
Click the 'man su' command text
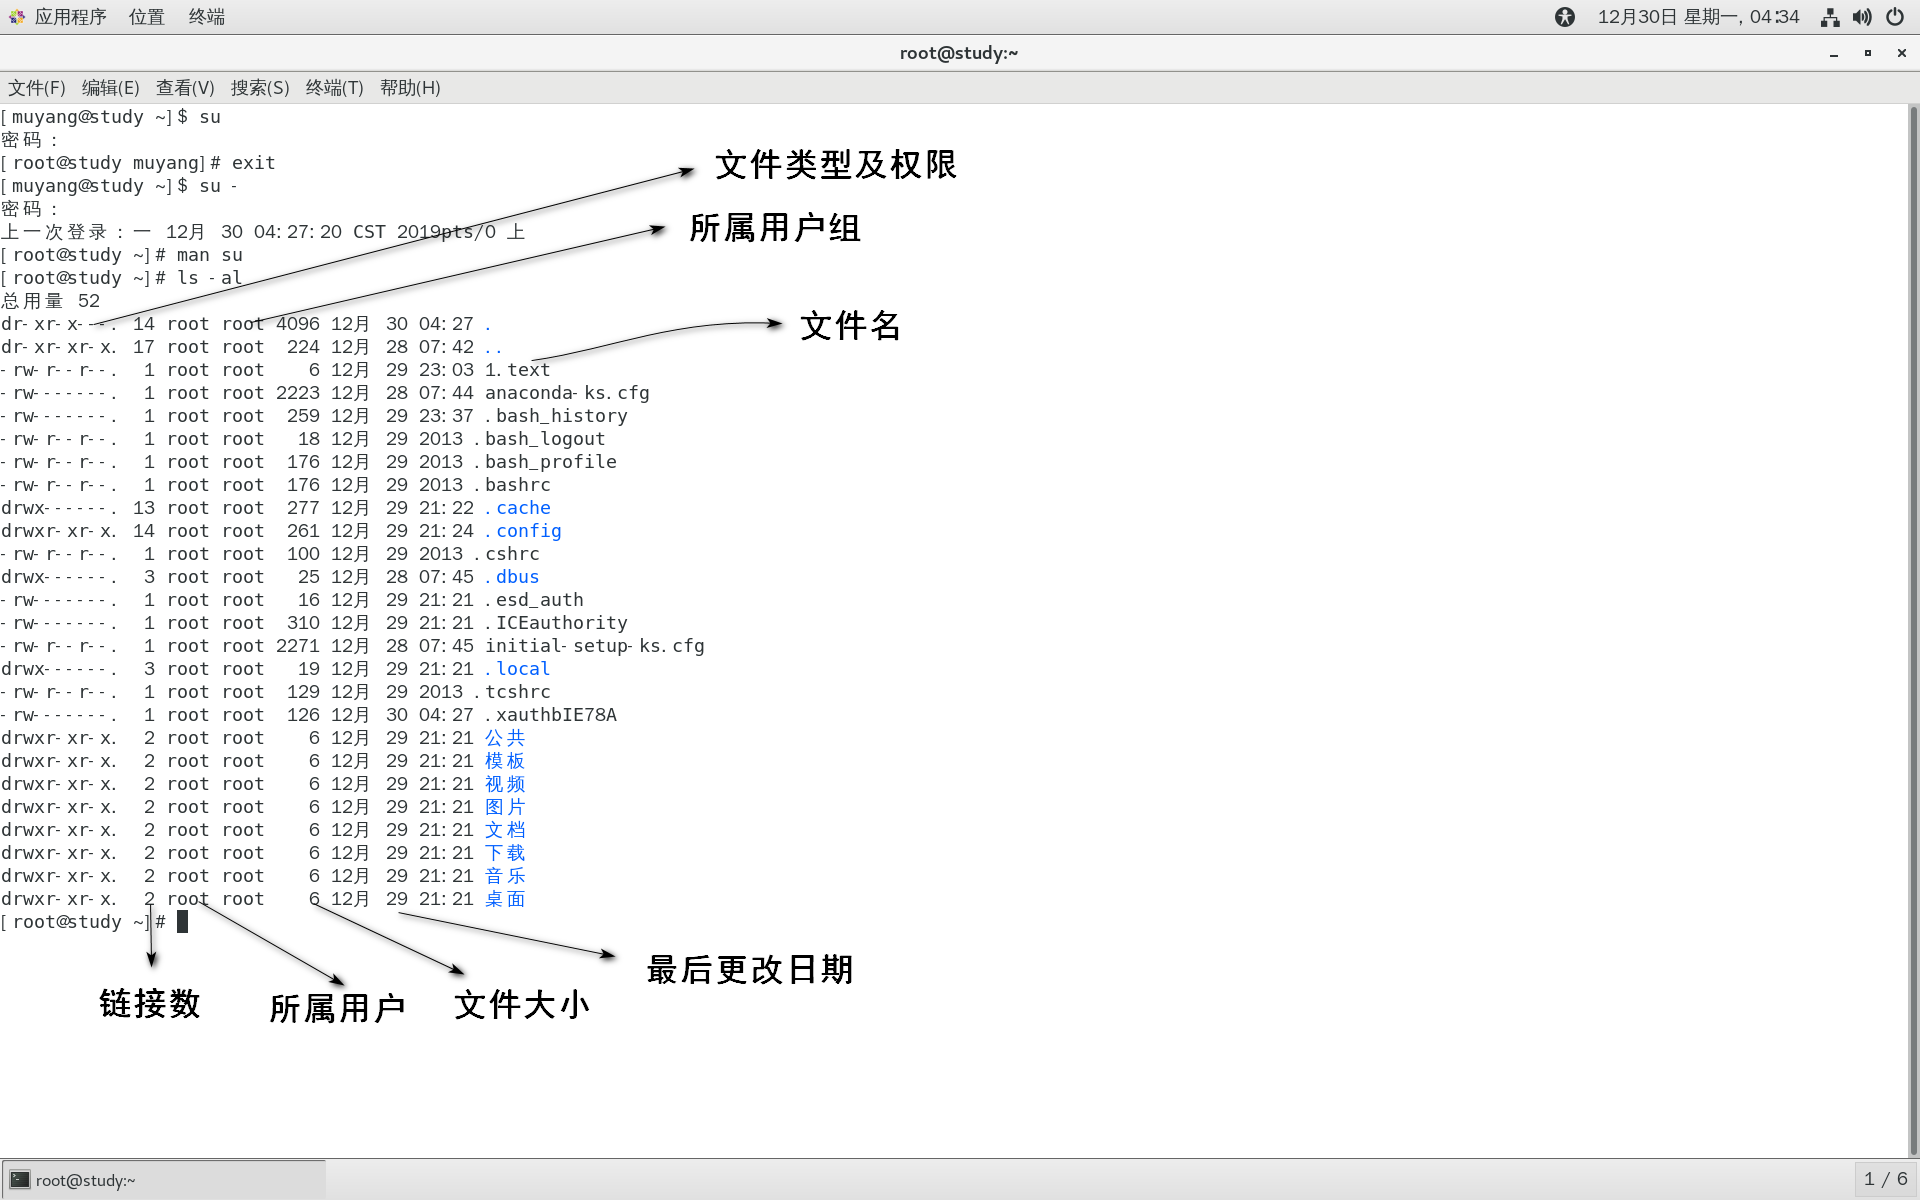pos(210,255)
